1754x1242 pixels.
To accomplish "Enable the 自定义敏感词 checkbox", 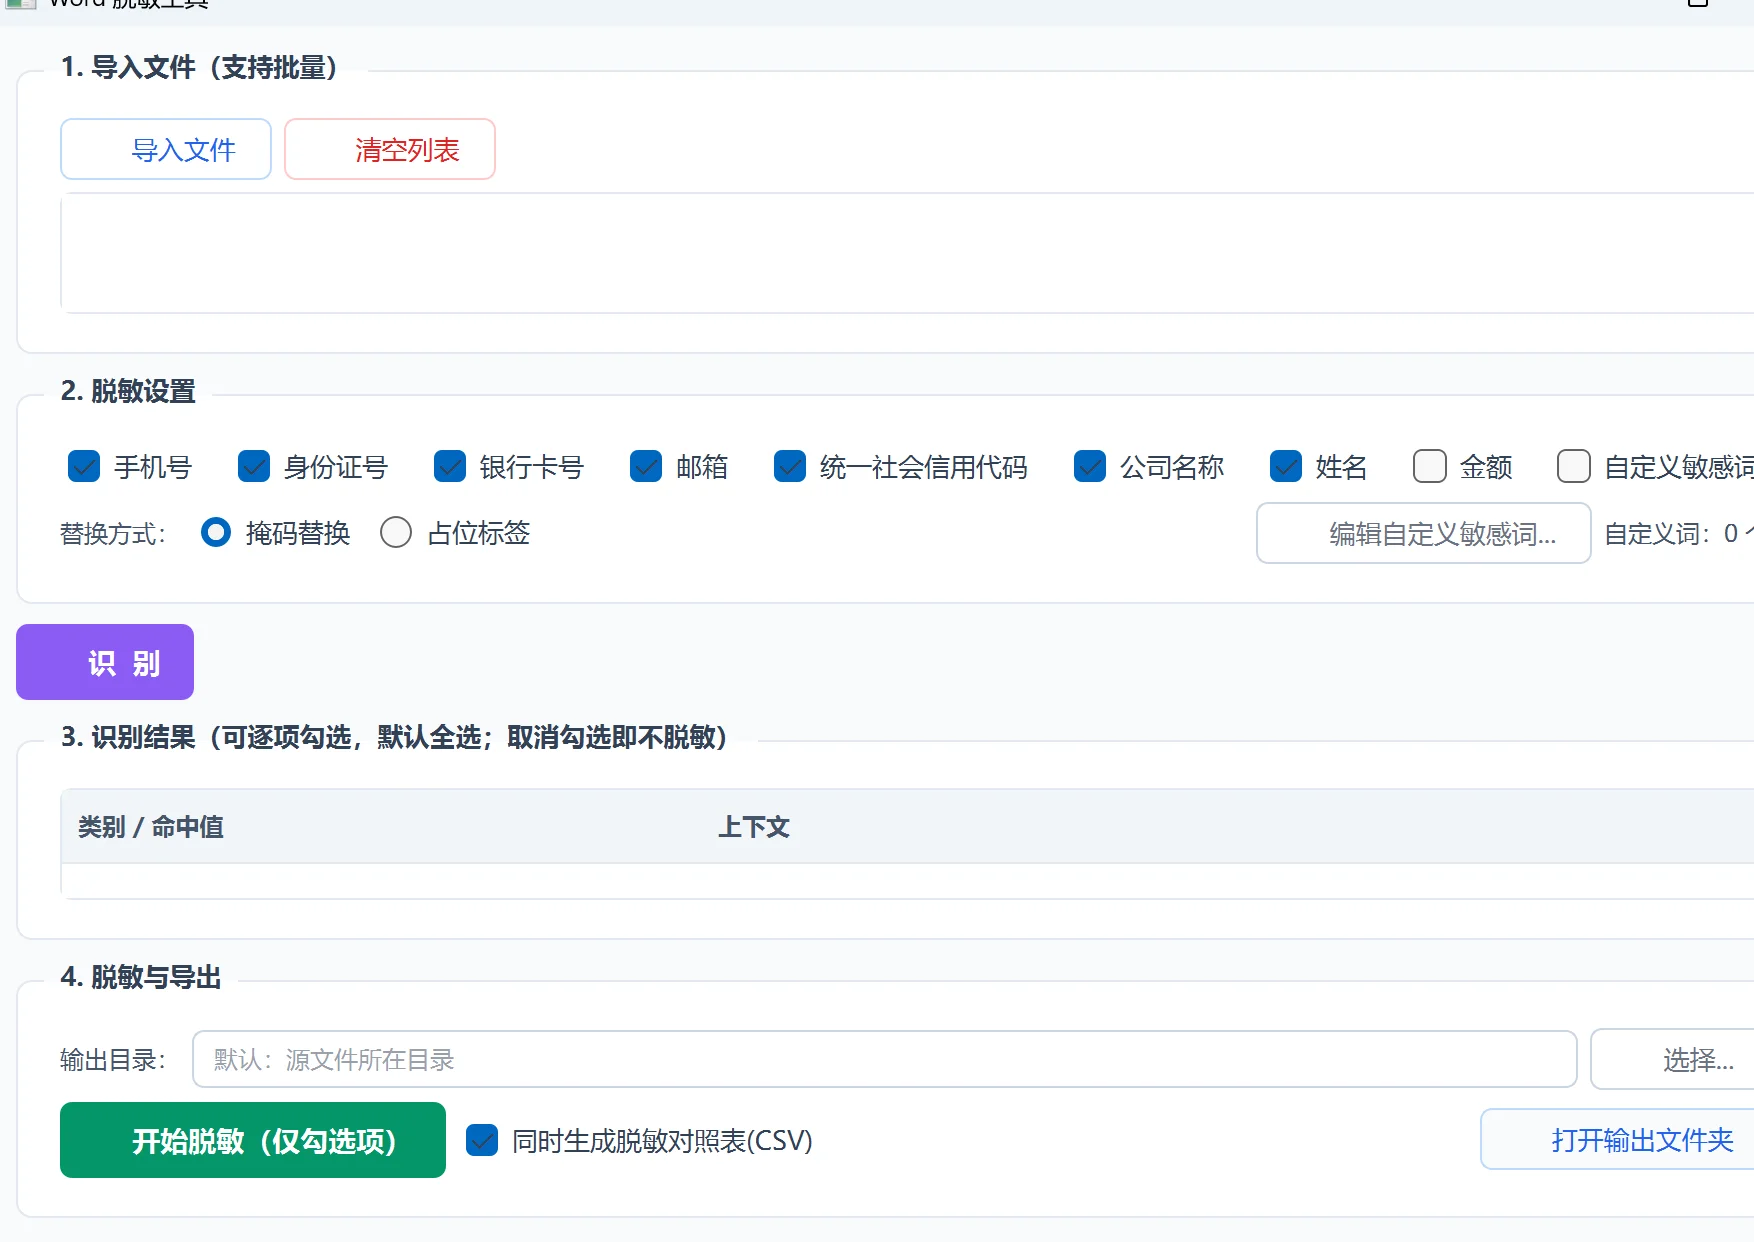I will (x=1574, y=466).
